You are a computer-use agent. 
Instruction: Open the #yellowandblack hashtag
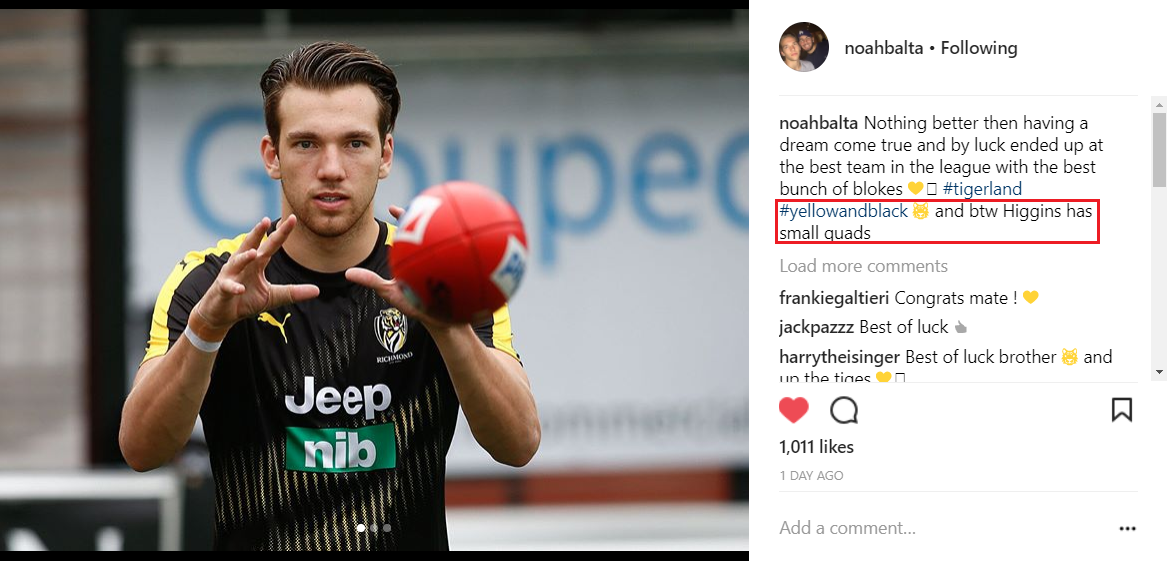(844, 211)
